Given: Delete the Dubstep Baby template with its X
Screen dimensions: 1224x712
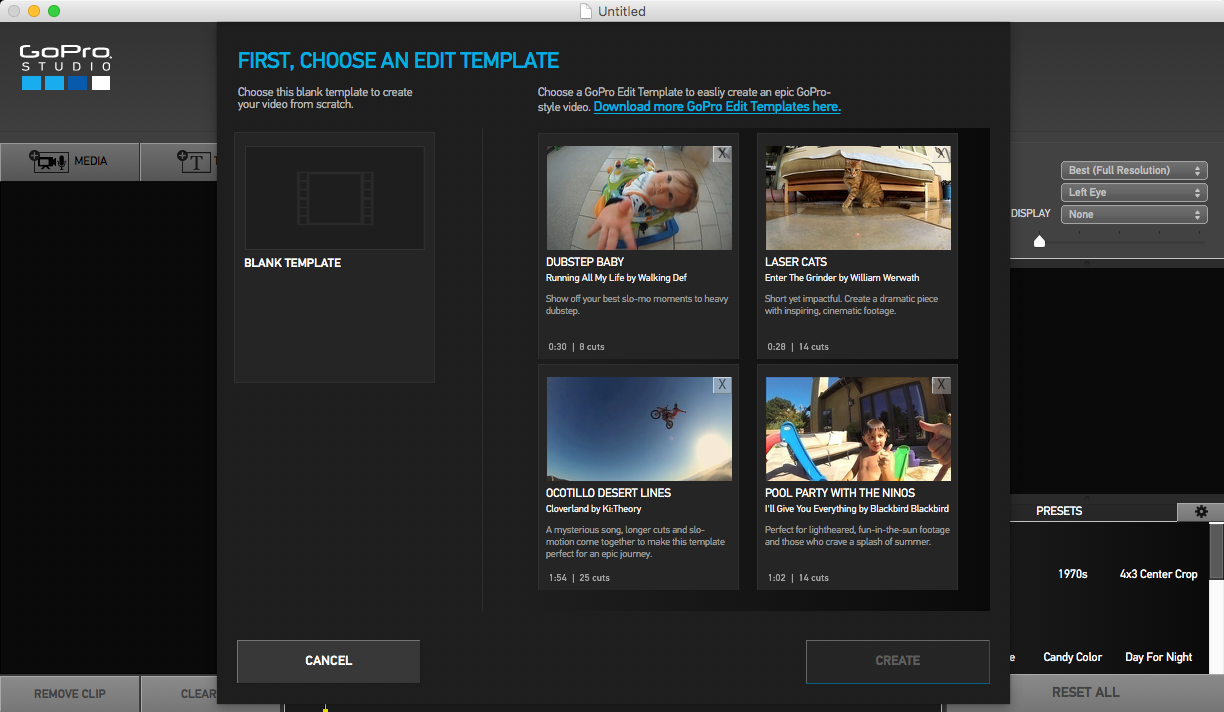Looking at the screenshot, I should [722, 155].
